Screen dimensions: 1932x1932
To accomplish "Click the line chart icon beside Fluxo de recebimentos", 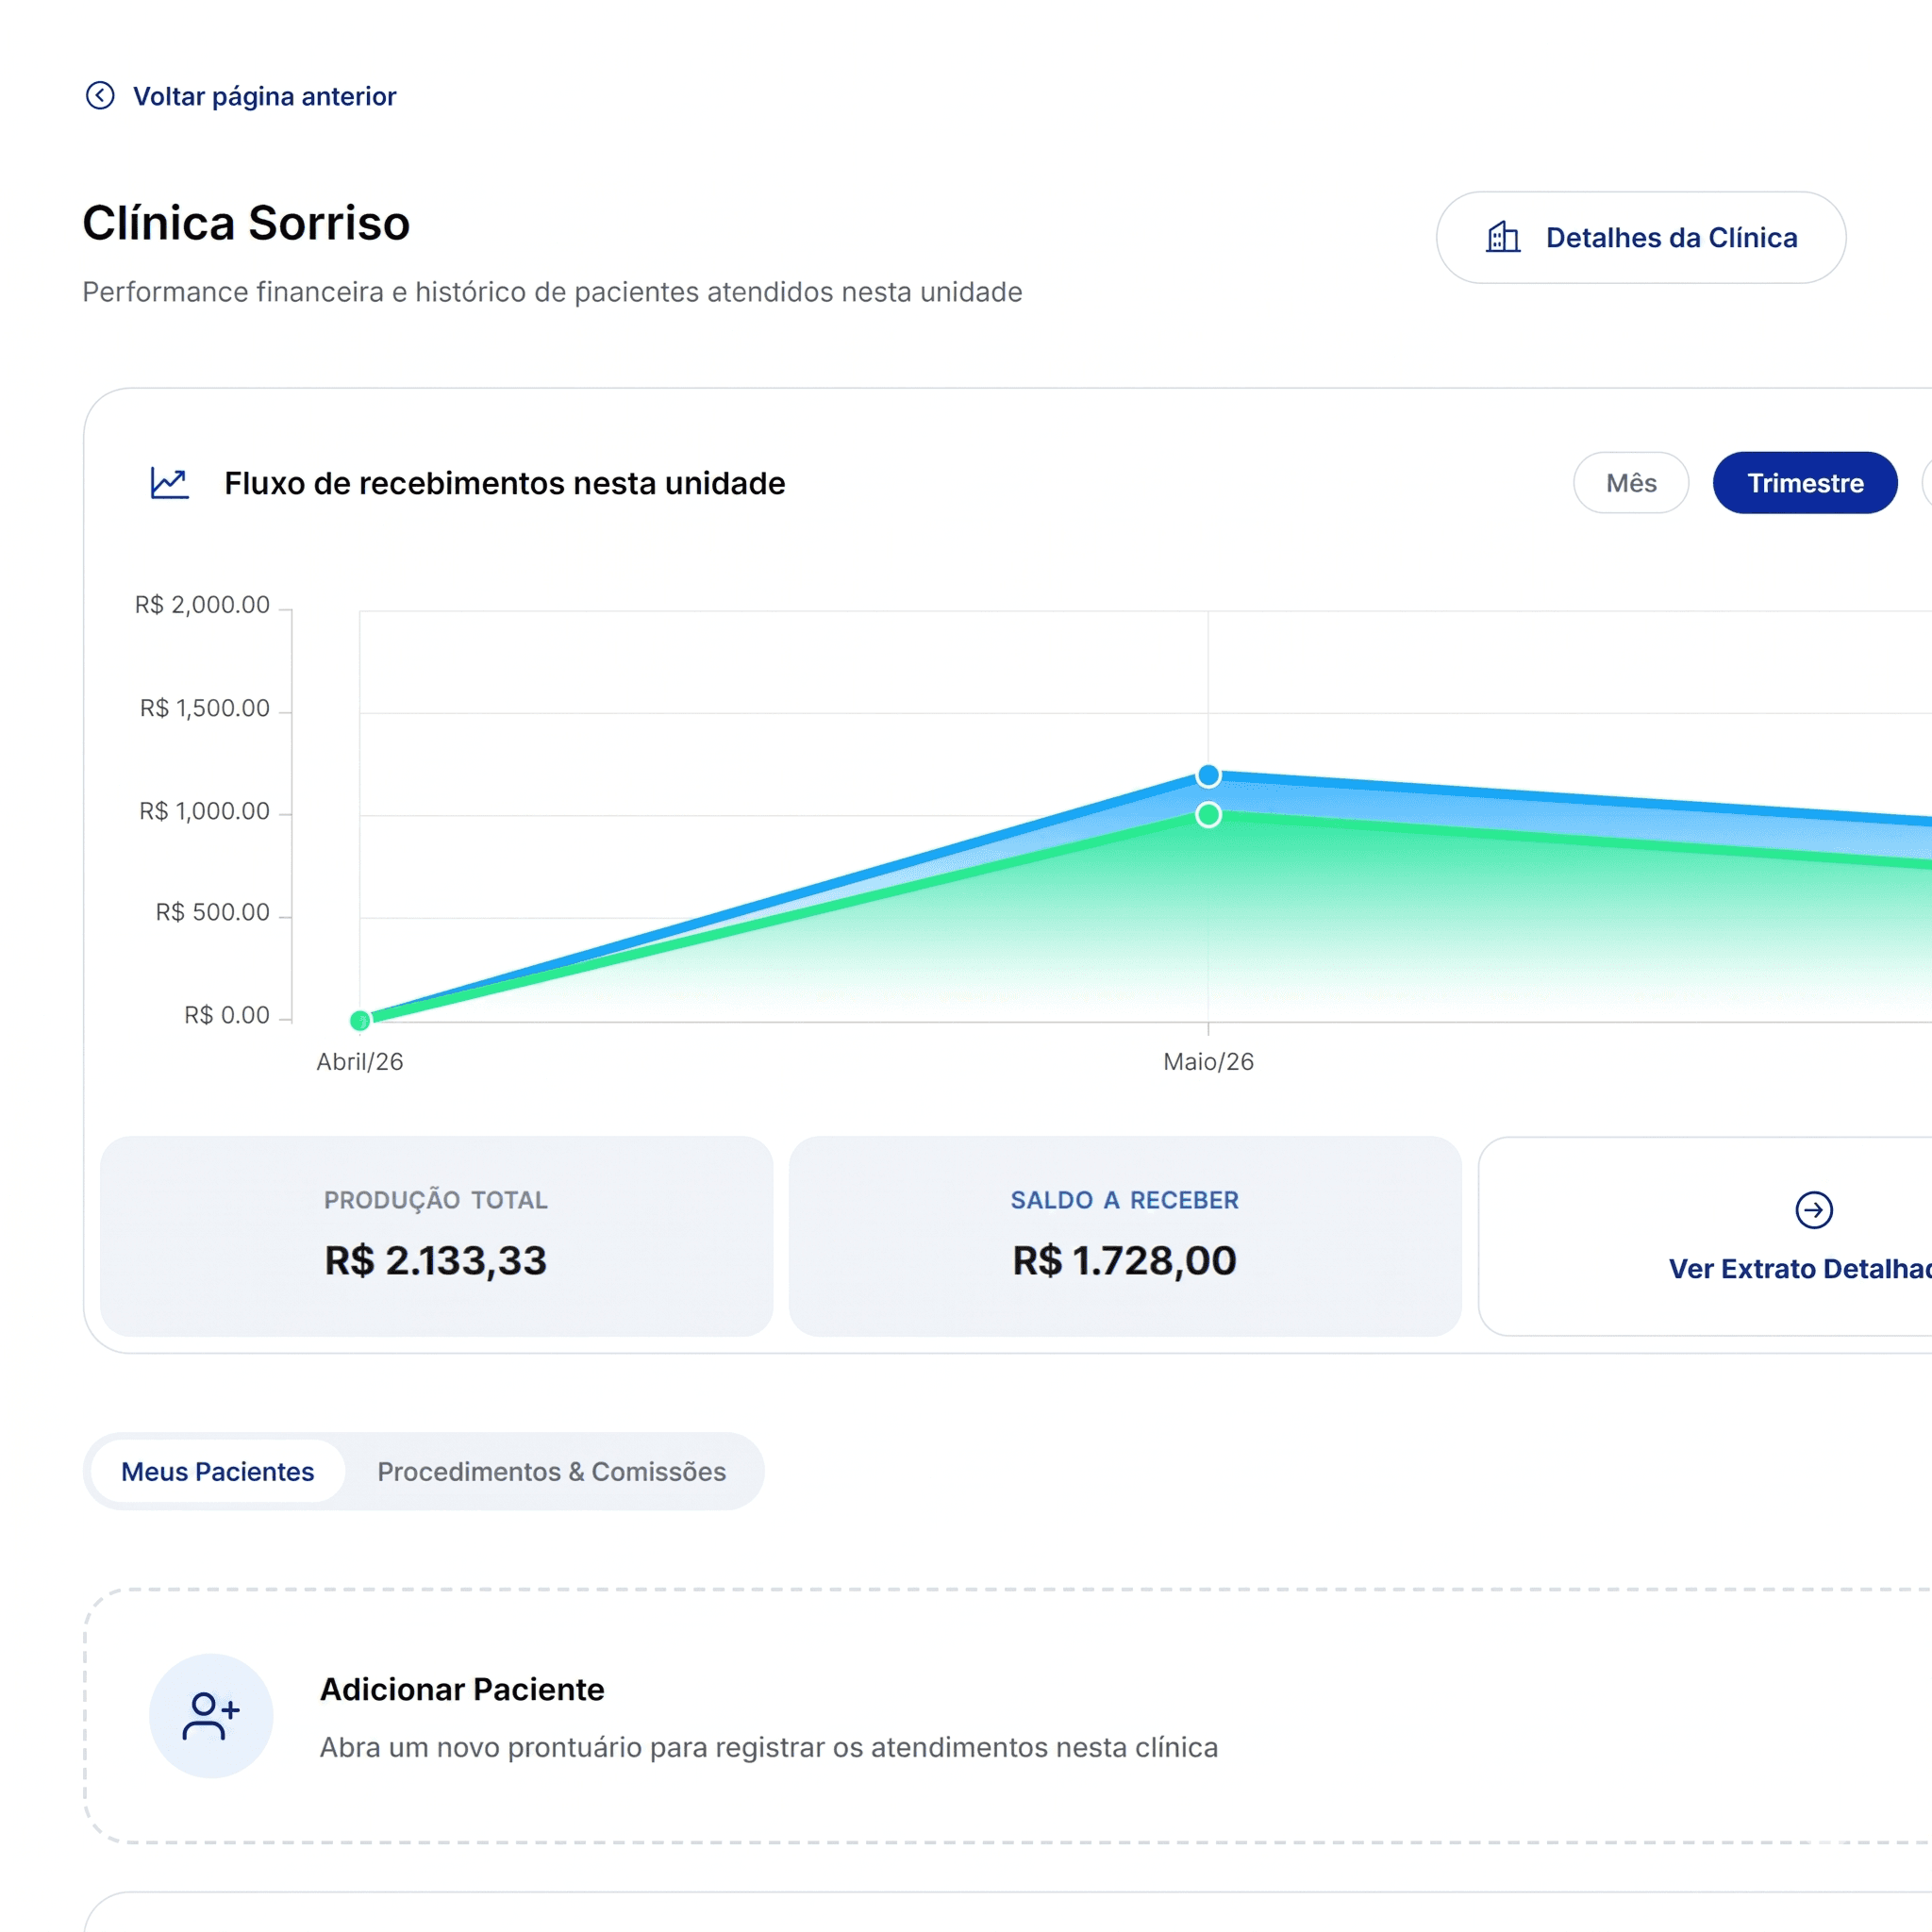I will 170,483.
